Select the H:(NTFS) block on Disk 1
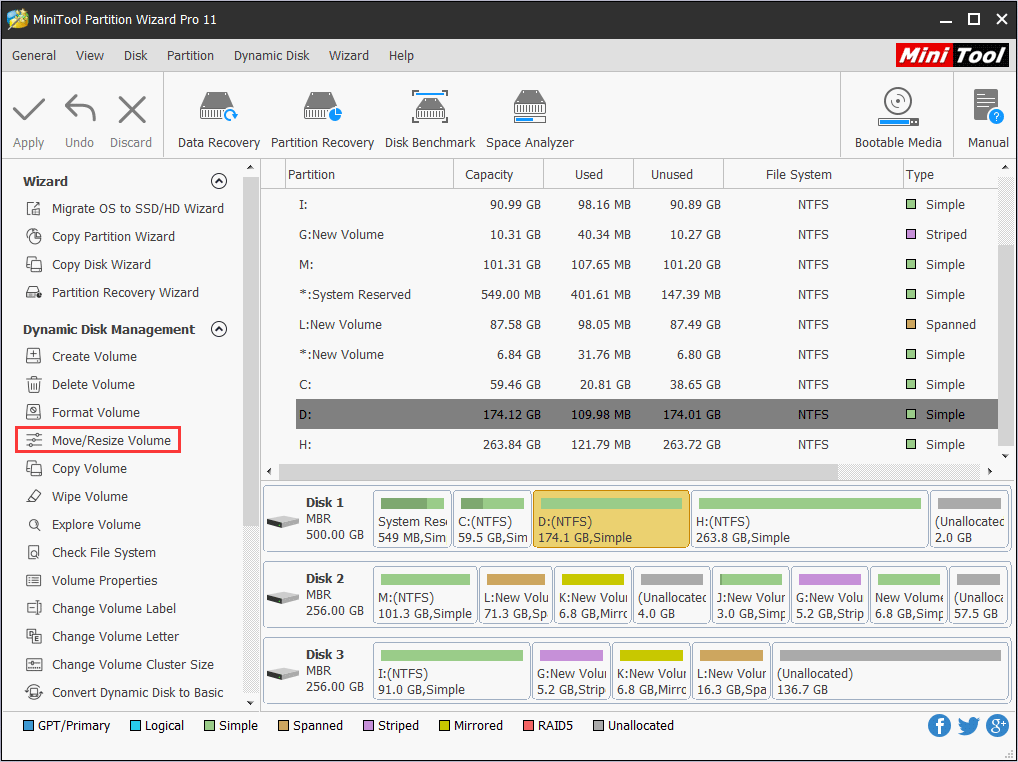The image size is (1018, 762). 810,519
